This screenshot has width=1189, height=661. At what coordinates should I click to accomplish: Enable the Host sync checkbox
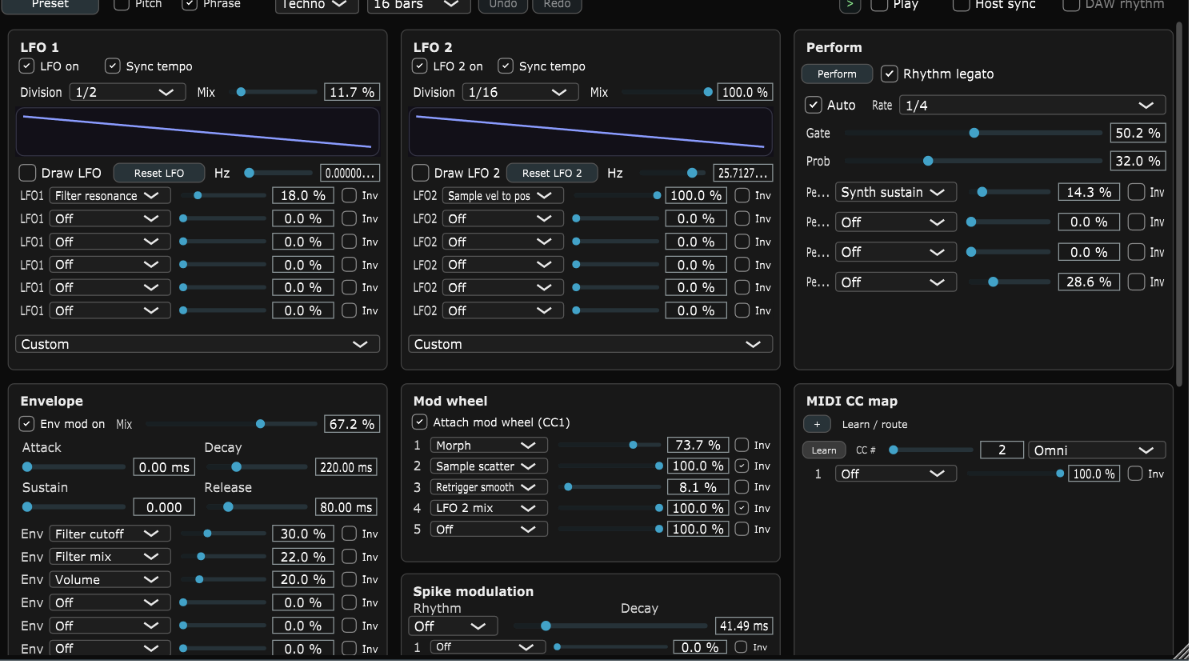pos(961,5)
